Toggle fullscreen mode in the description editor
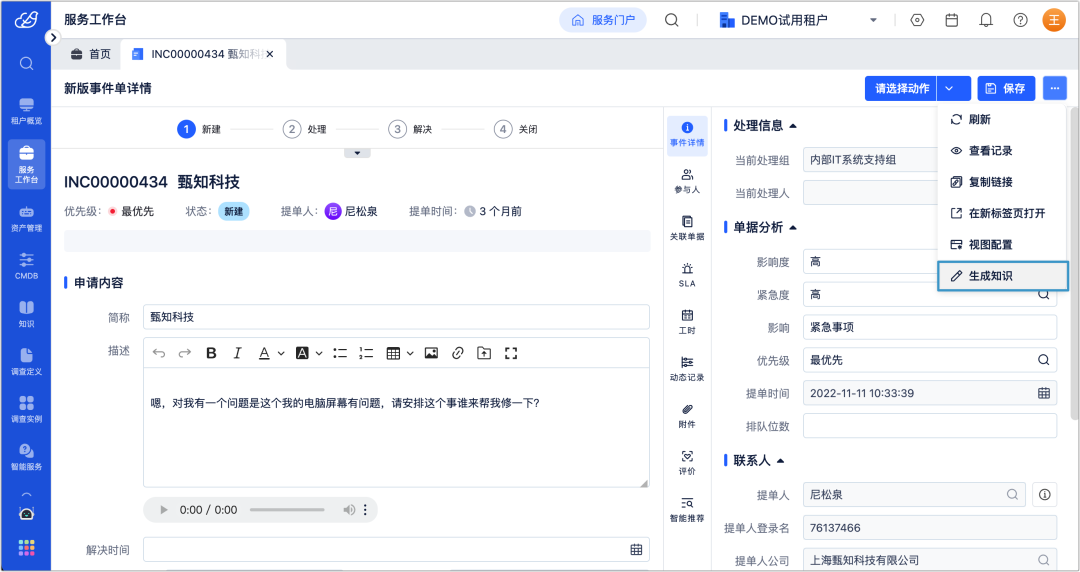The width and height of the screenshot is (1080, 572). pyautogui.click(x=510, y=353)
